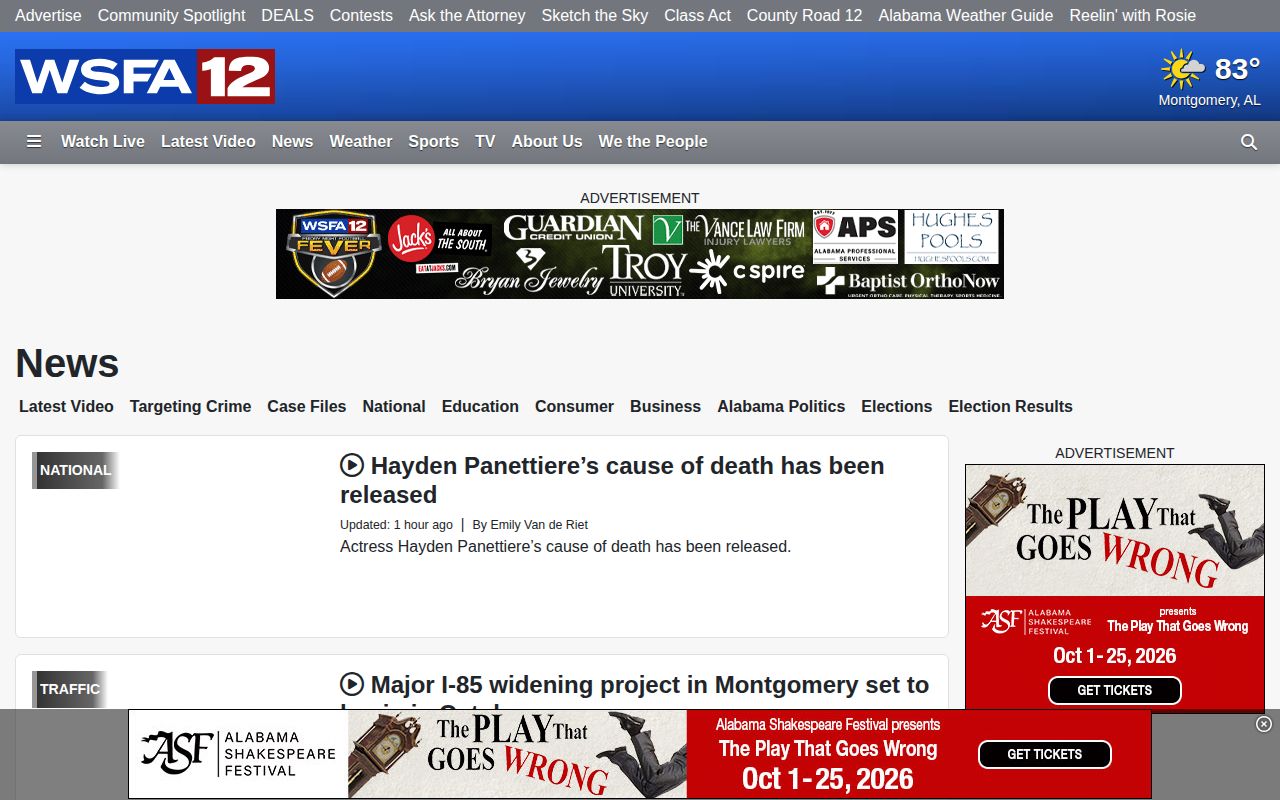Close the bottom banner ad
This screenshot has width=1280, height=800.
[x=1264, y=724]
